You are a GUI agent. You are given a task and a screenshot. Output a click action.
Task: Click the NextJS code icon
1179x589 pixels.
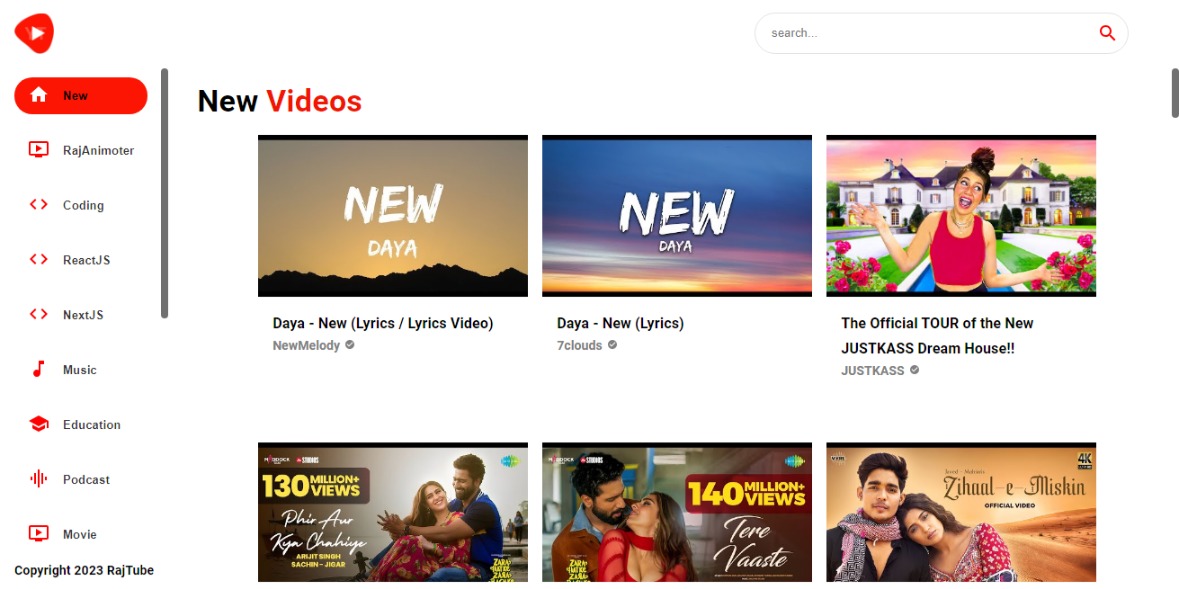click(39, 315)
